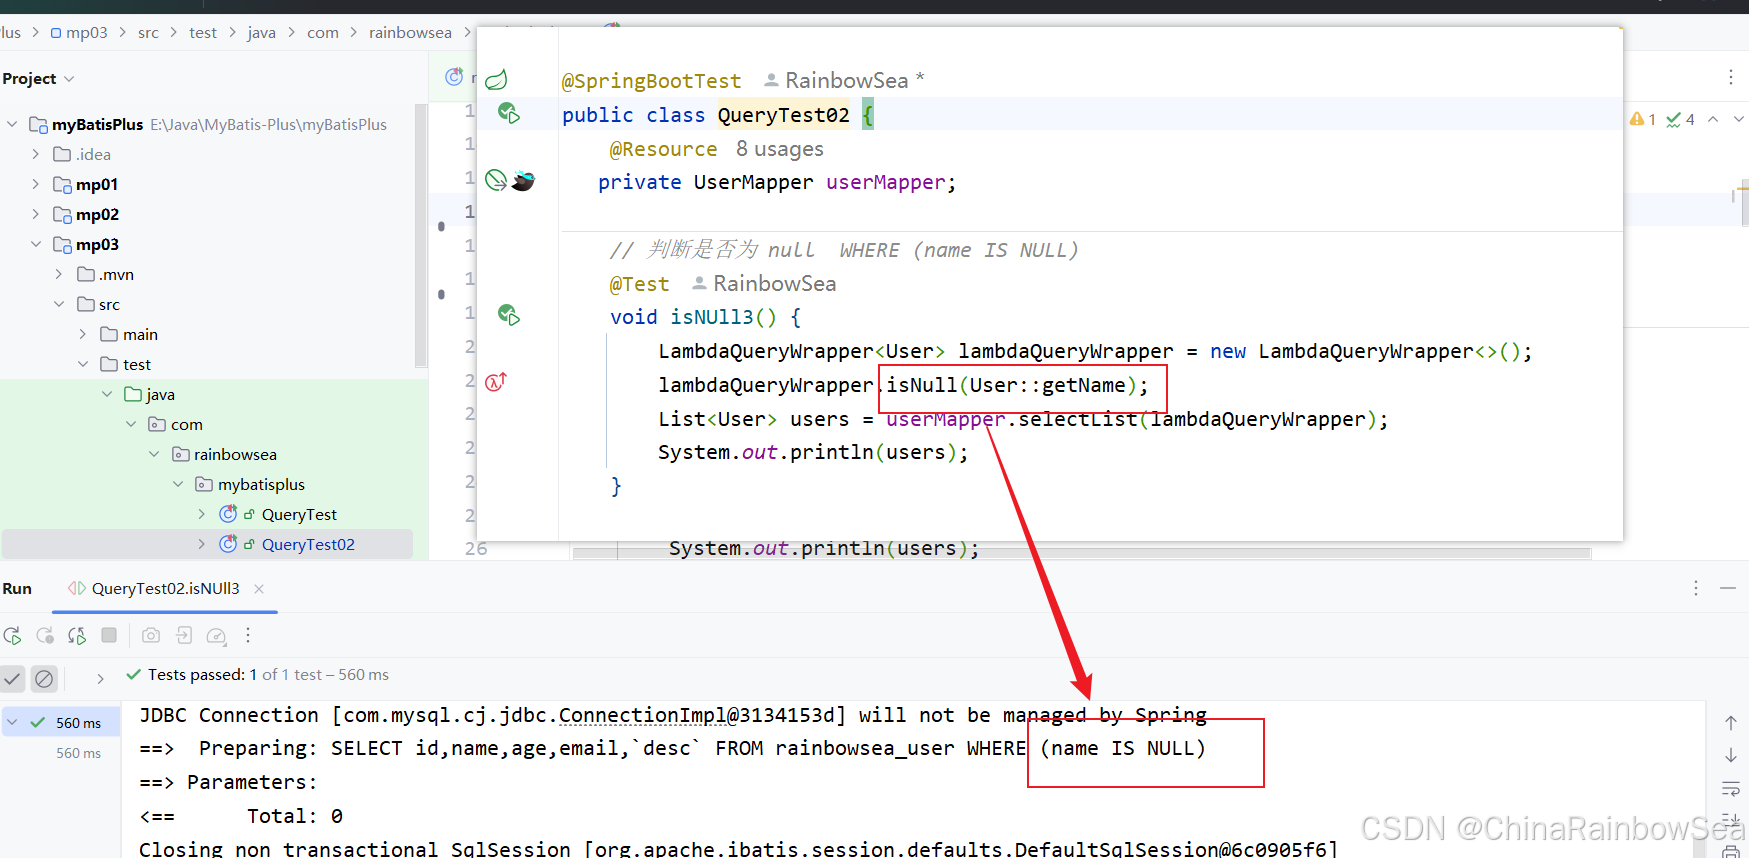Expand the .idea folder
This screenshot has height=858, width=1749.
click(x=36, y=154)
